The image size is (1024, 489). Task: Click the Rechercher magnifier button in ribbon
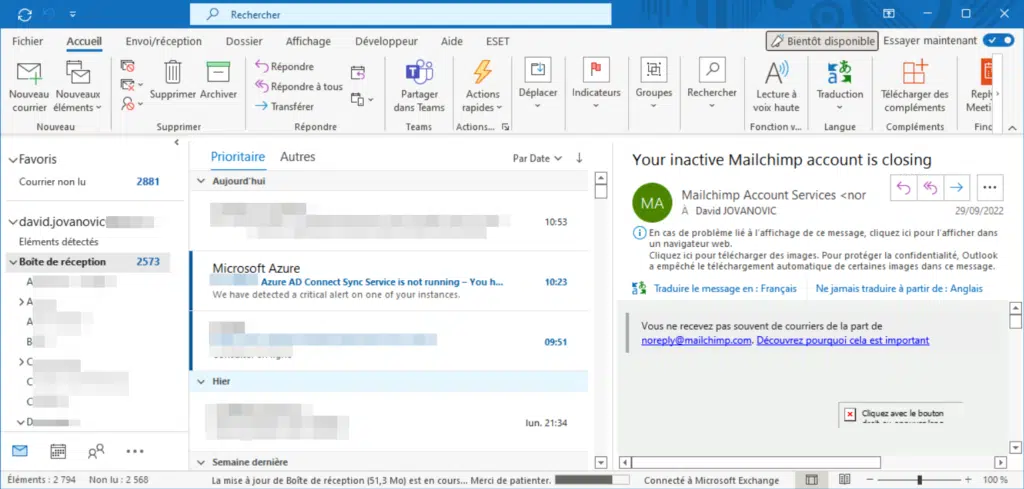(712, 84)
